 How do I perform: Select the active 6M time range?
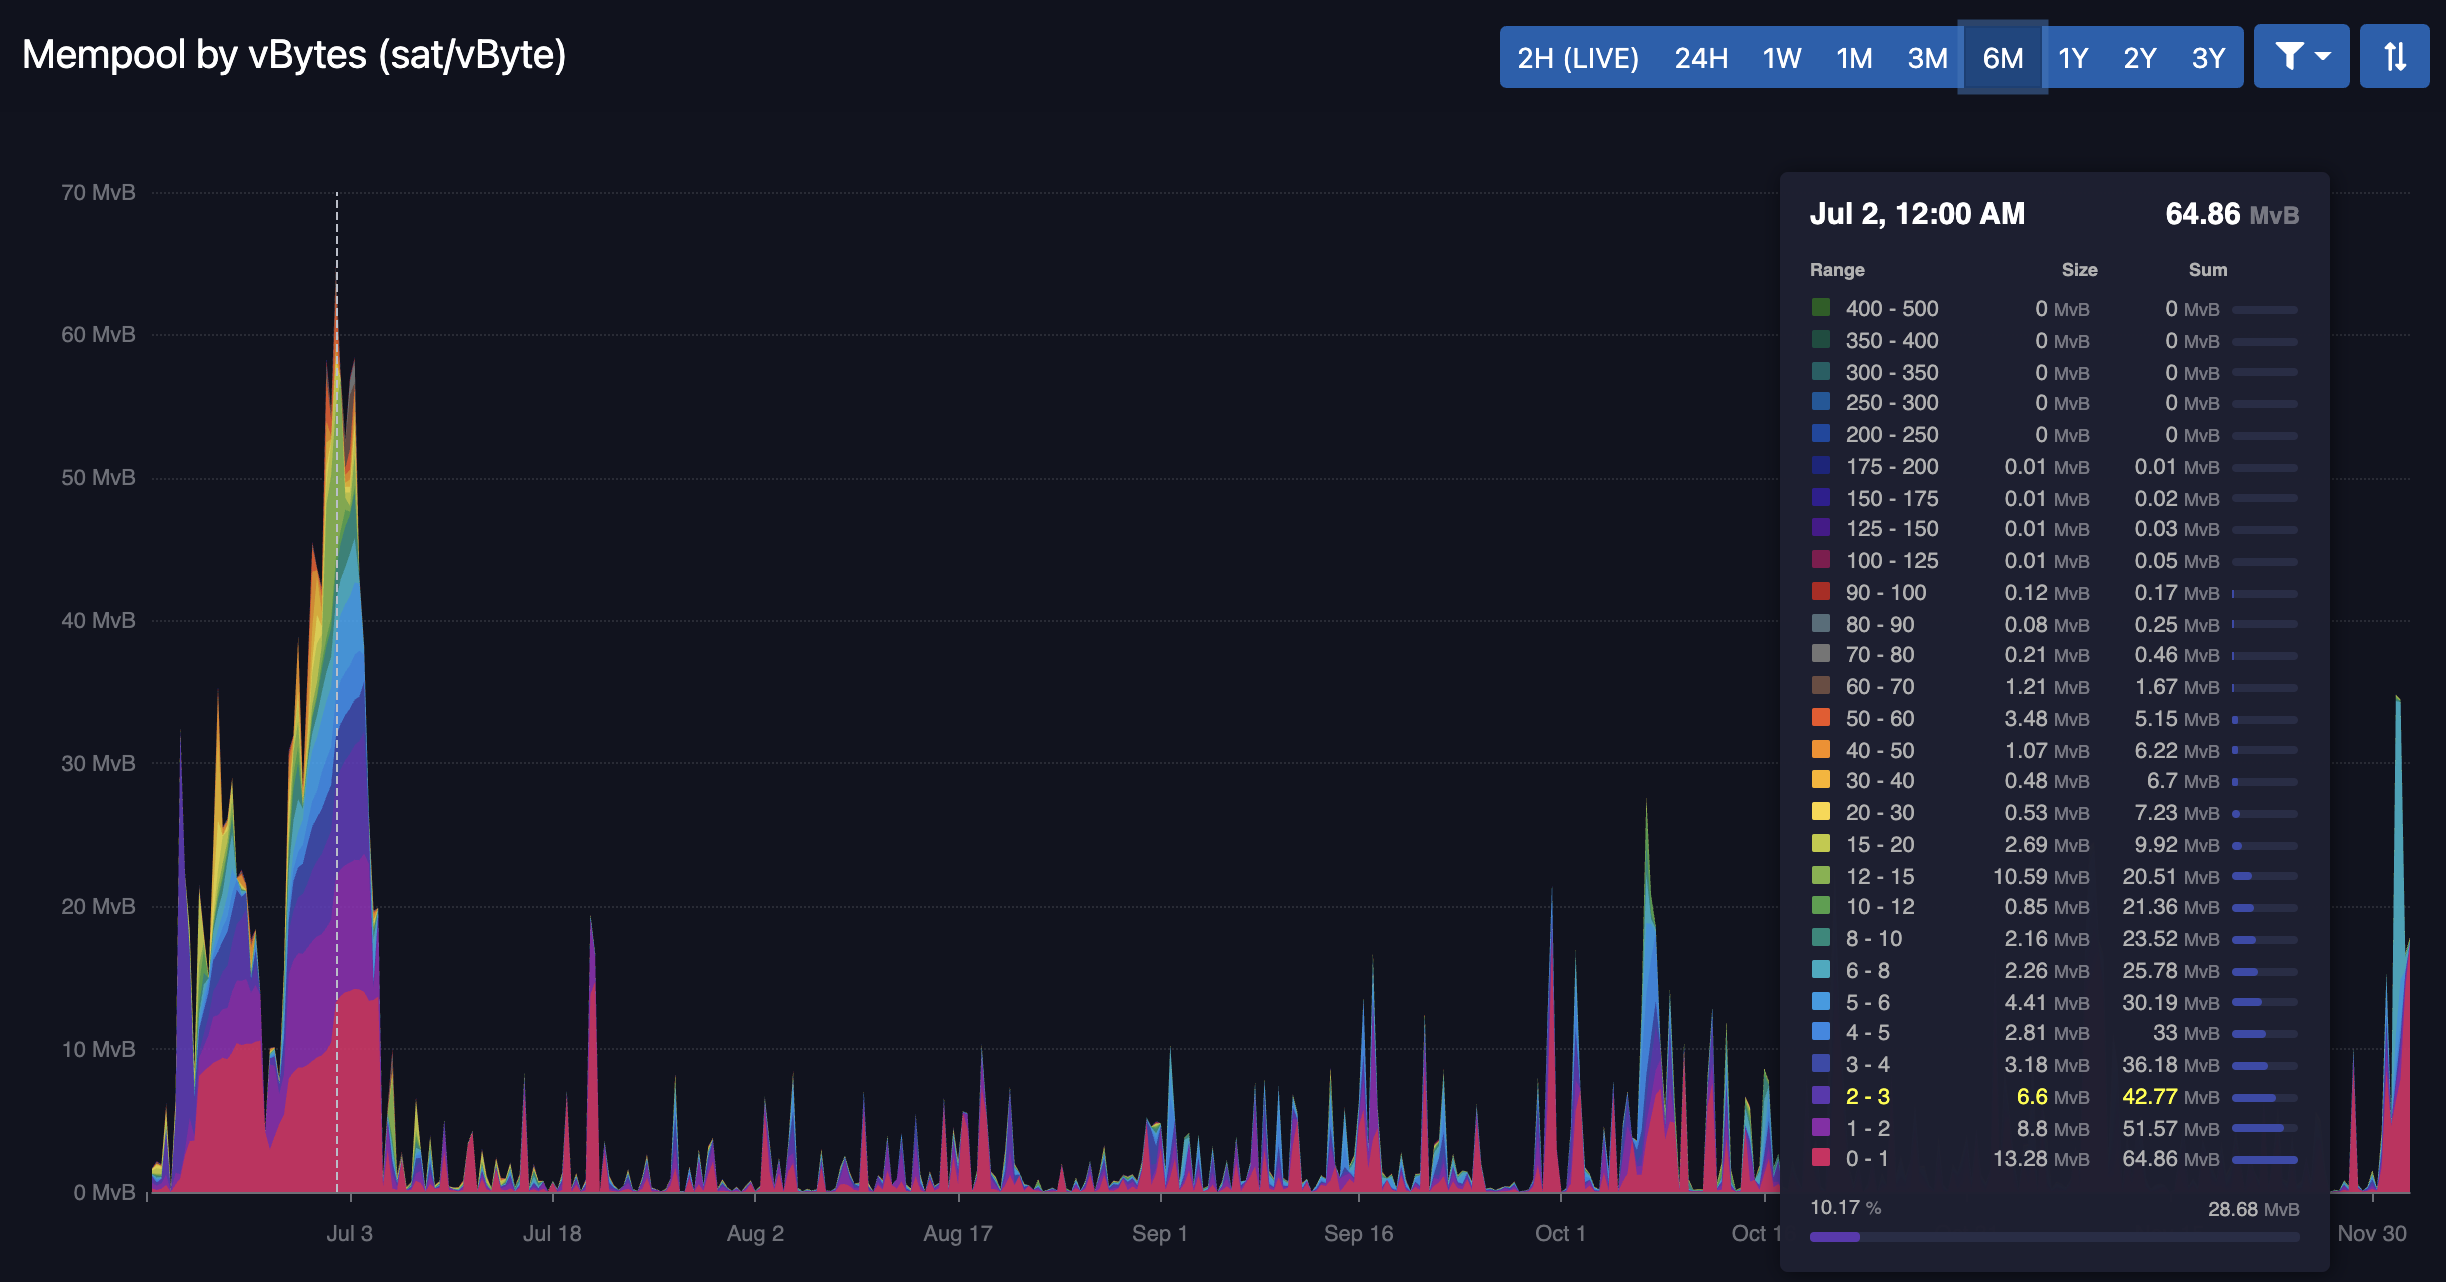(2003, 58)
